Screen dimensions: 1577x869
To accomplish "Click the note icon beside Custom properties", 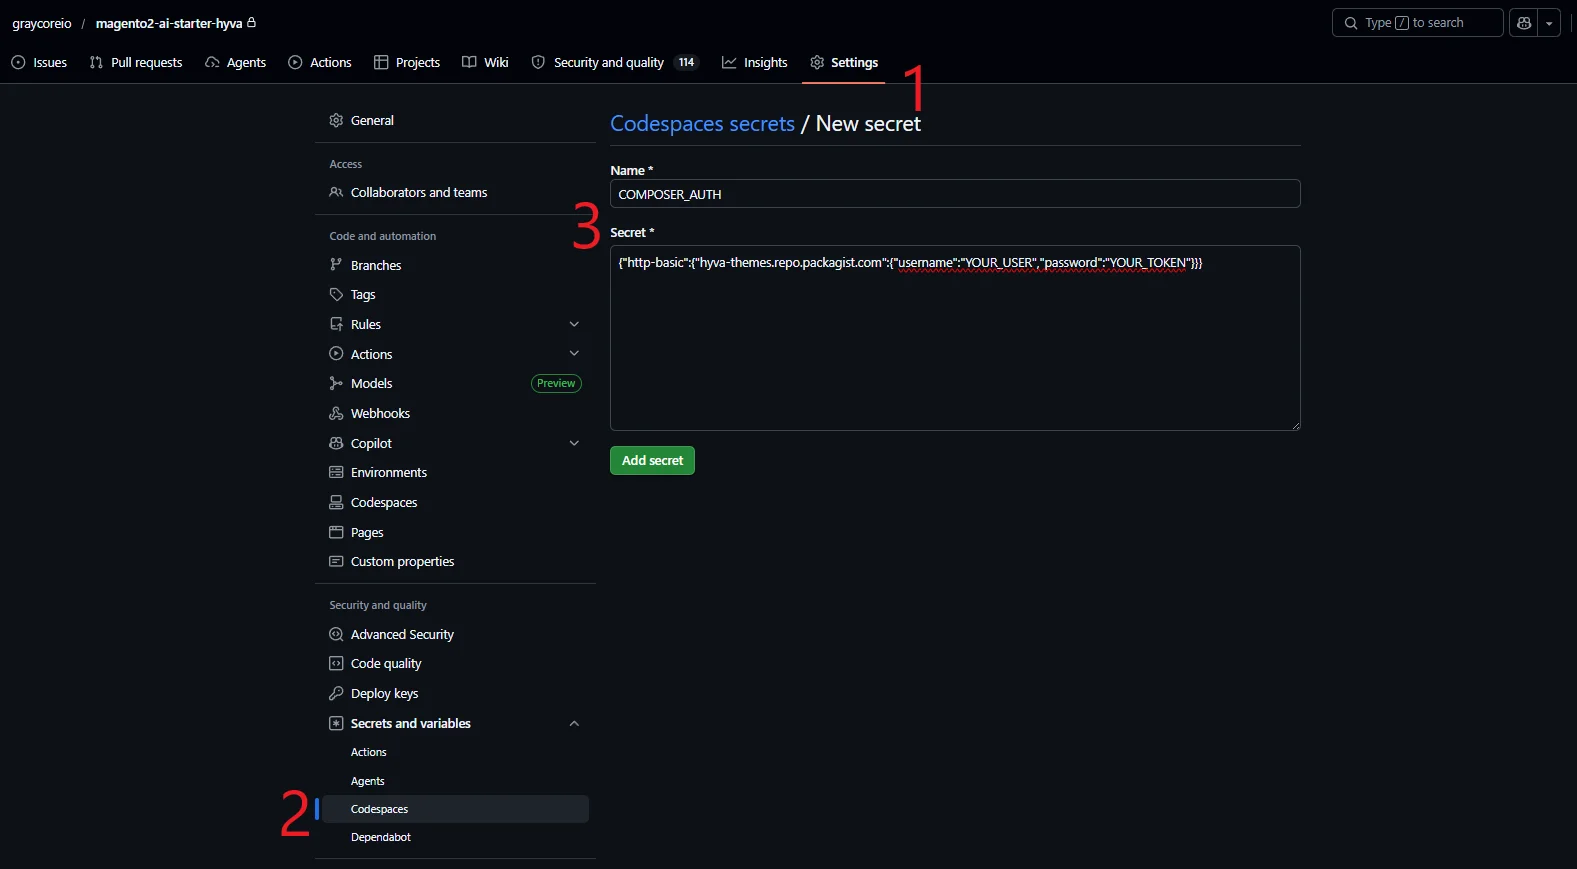I will click(x=336, y=562).
